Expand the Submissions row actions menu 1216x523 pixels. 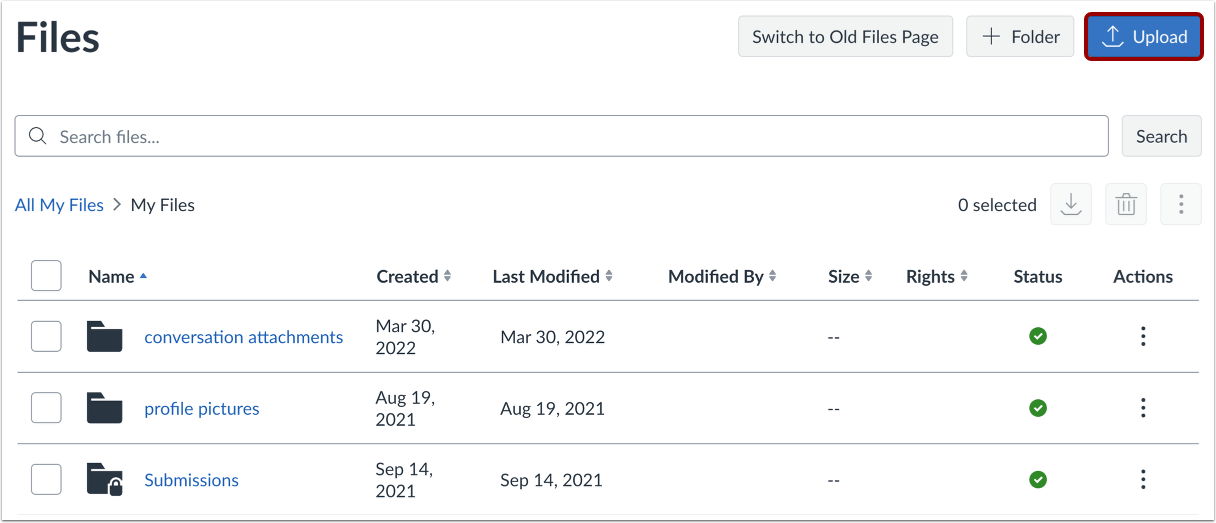(1143, 480)
